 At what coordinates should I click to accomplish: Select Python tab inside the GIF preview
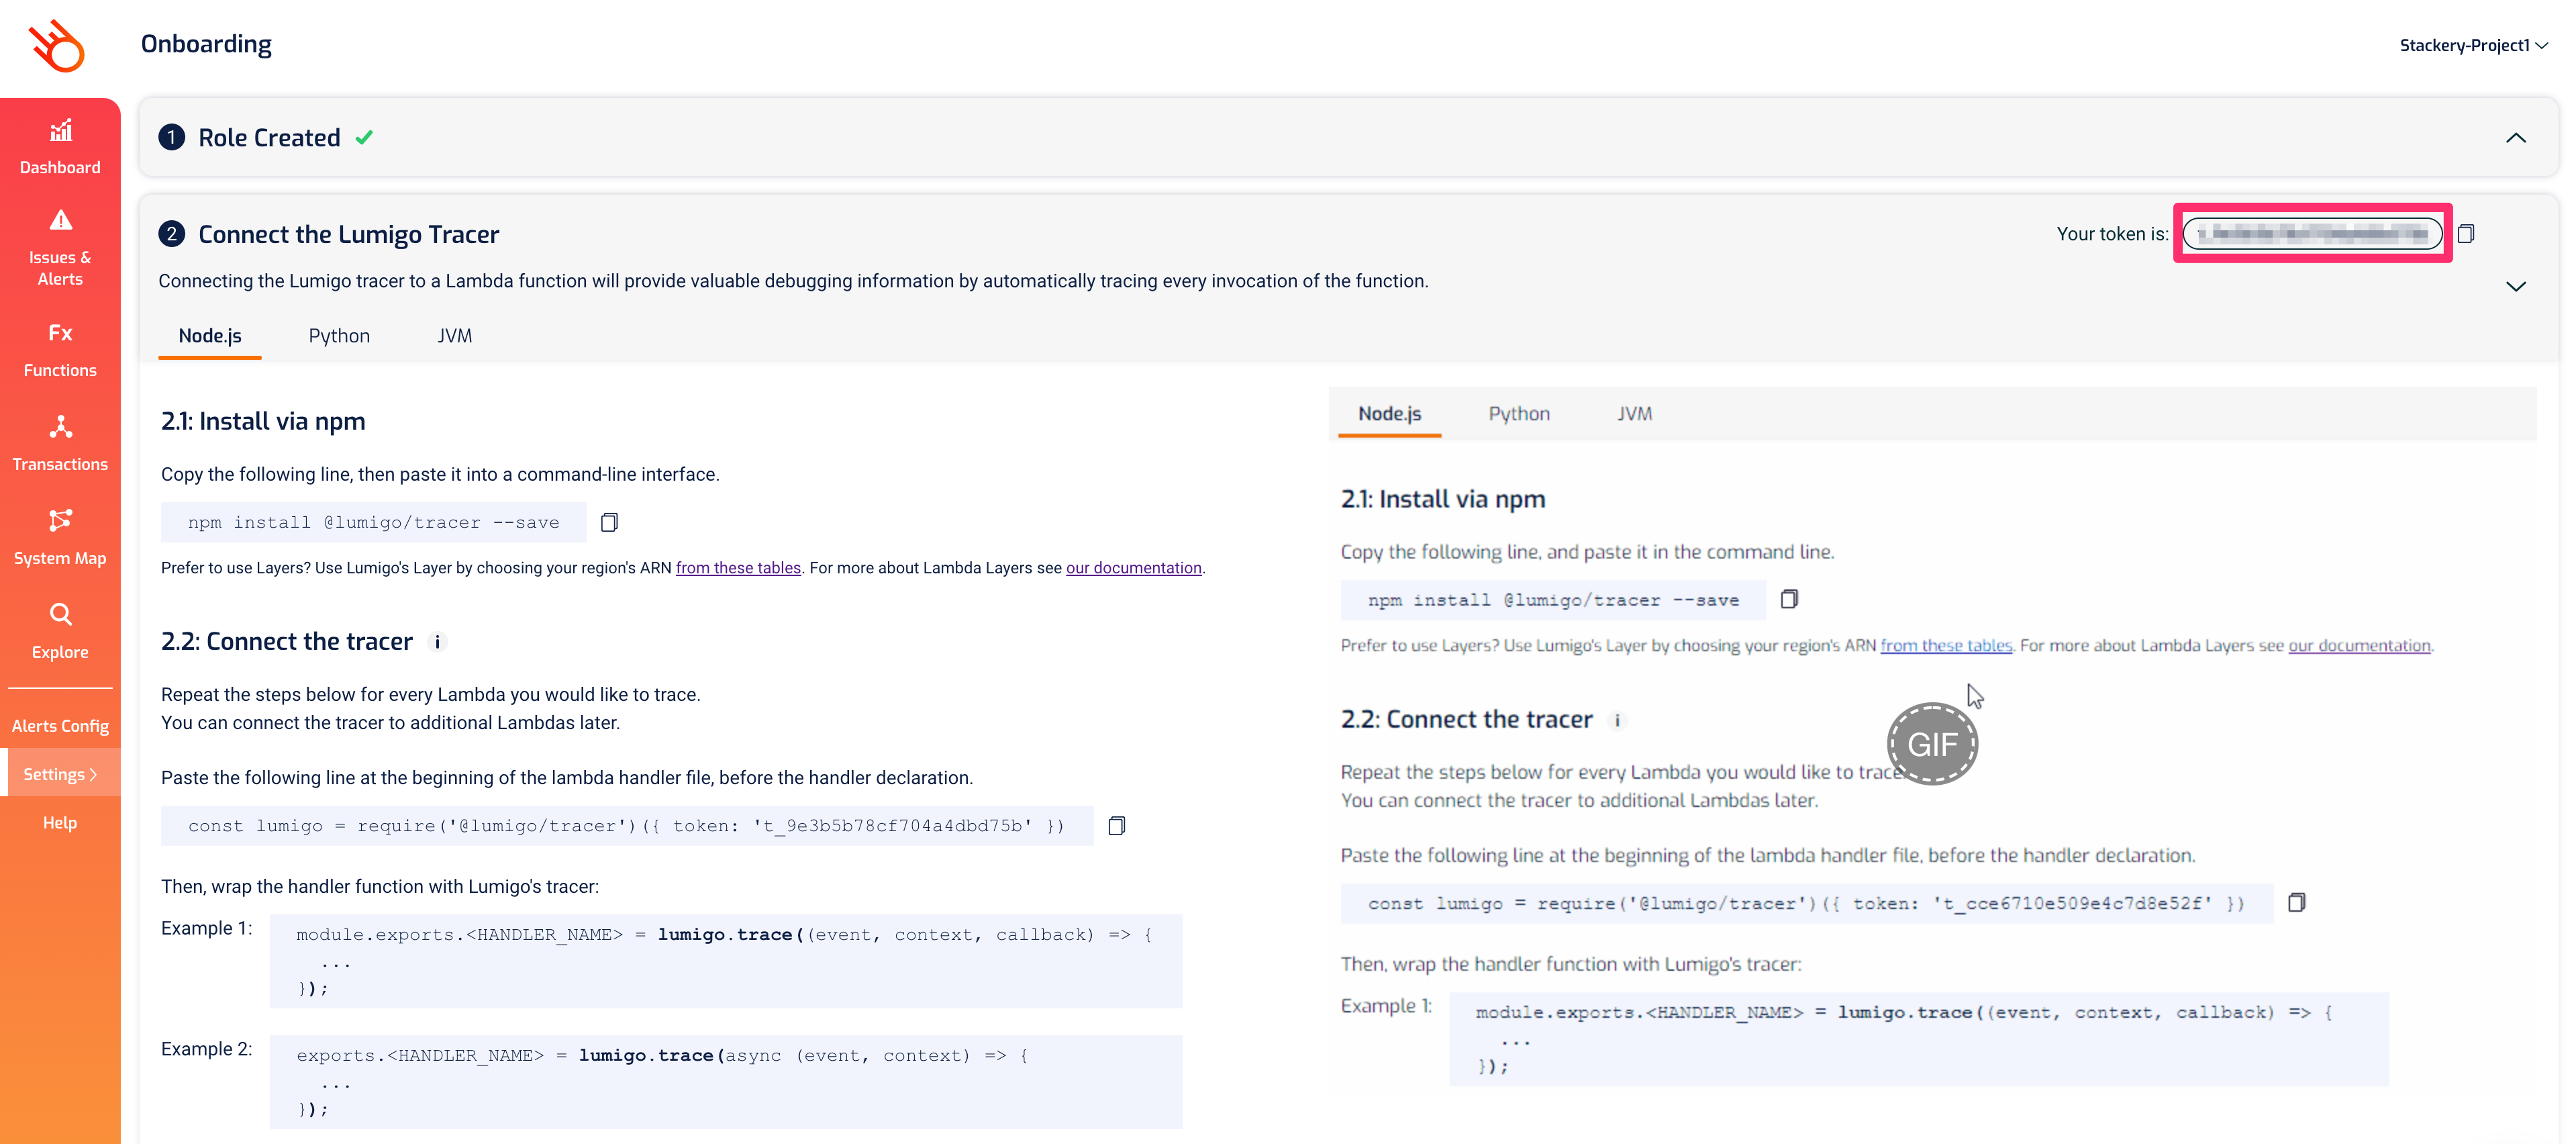click(1519, 415)
